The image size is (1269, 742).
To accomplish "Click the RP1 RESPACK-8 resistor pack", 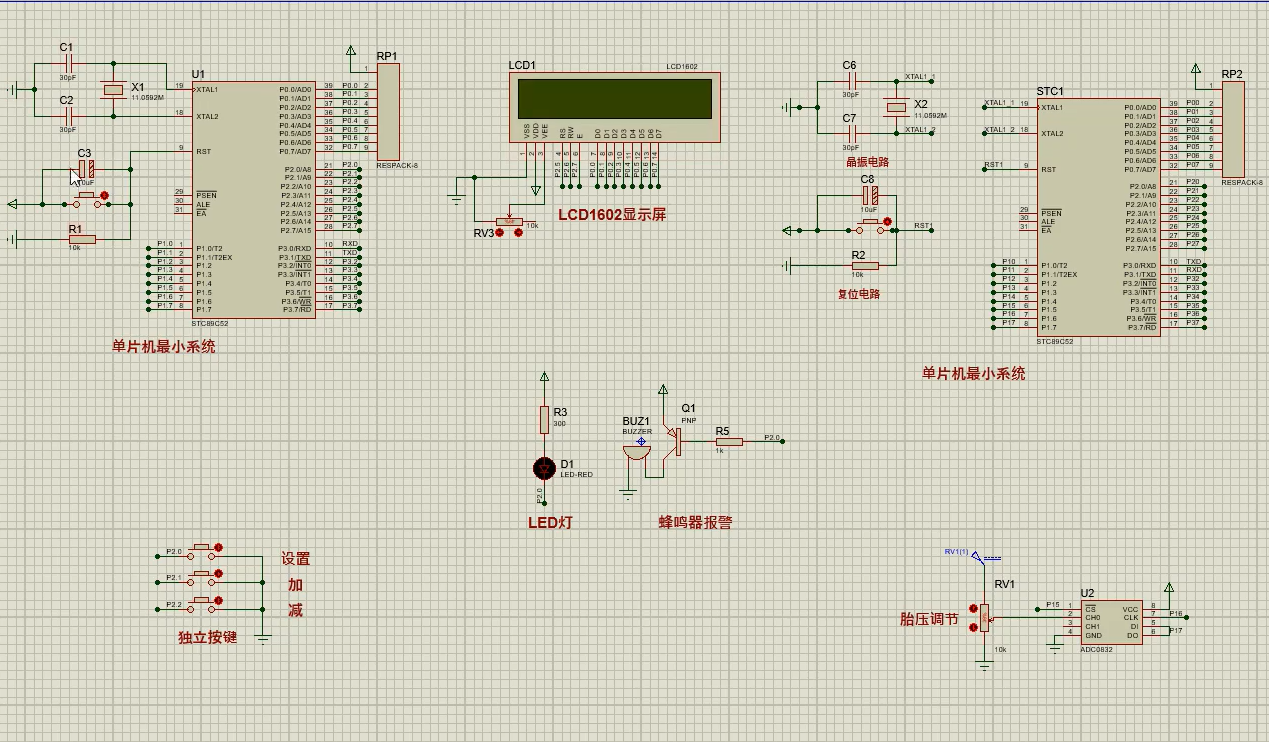I will (x=388, y=110).
